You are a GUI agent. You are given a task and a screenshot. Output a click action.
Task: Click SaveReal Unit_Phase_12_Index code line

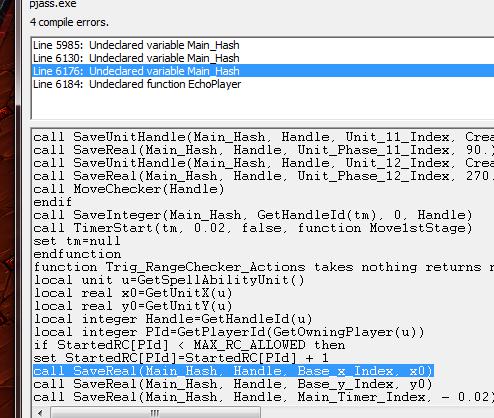(263, 176)
